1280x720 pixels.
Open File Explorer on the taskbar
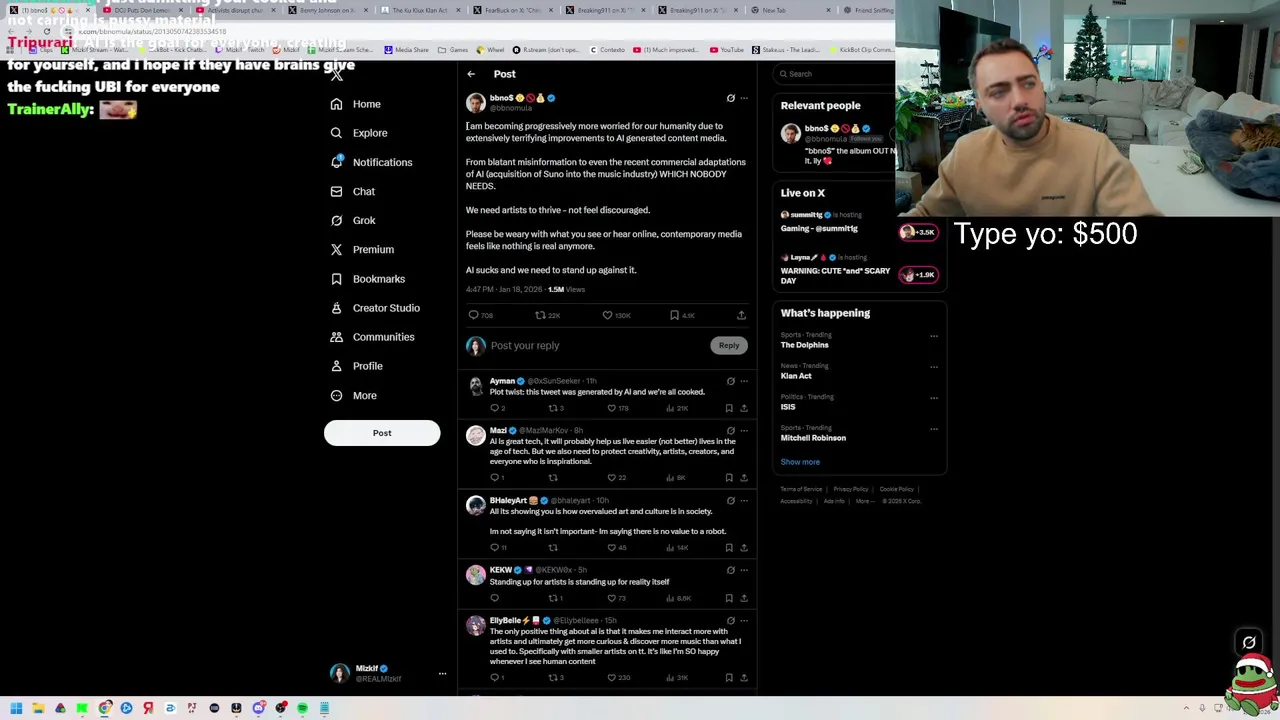[38, 708]
